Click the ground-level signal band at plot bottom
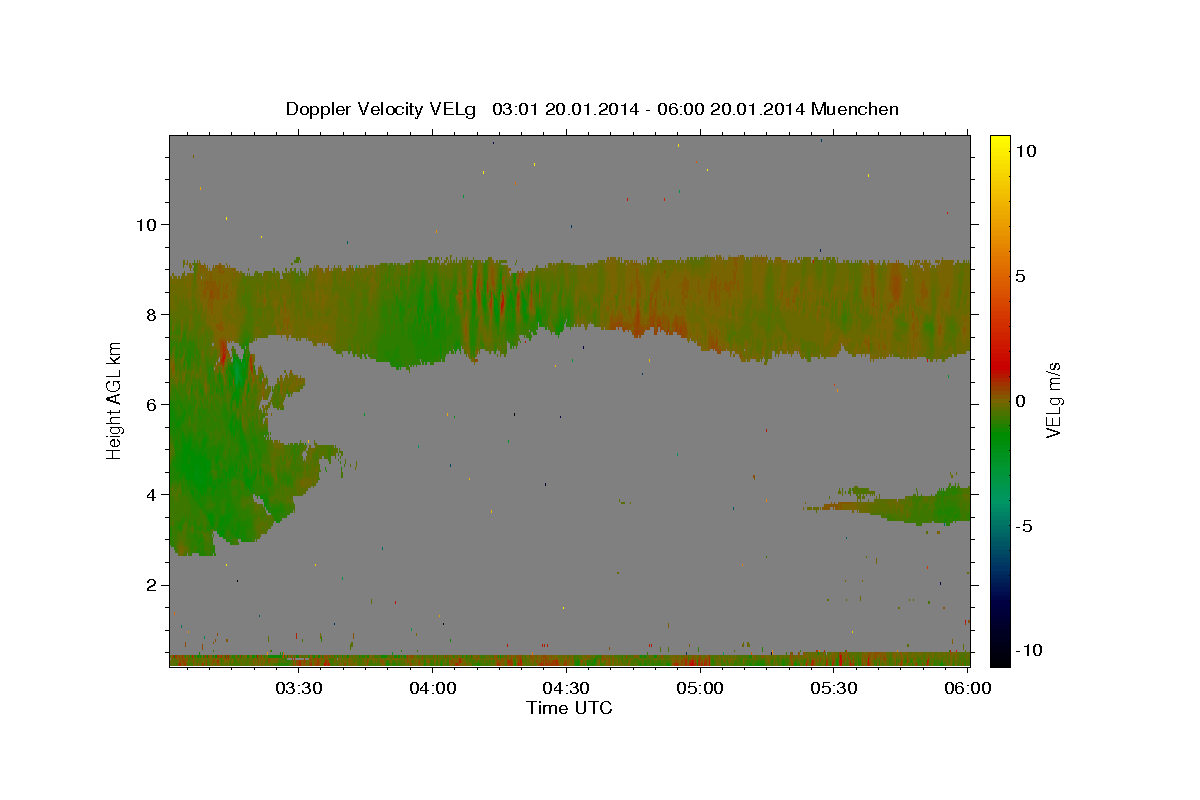The width and height of the screenshot is (1200, 800). (x=570, y=660)
